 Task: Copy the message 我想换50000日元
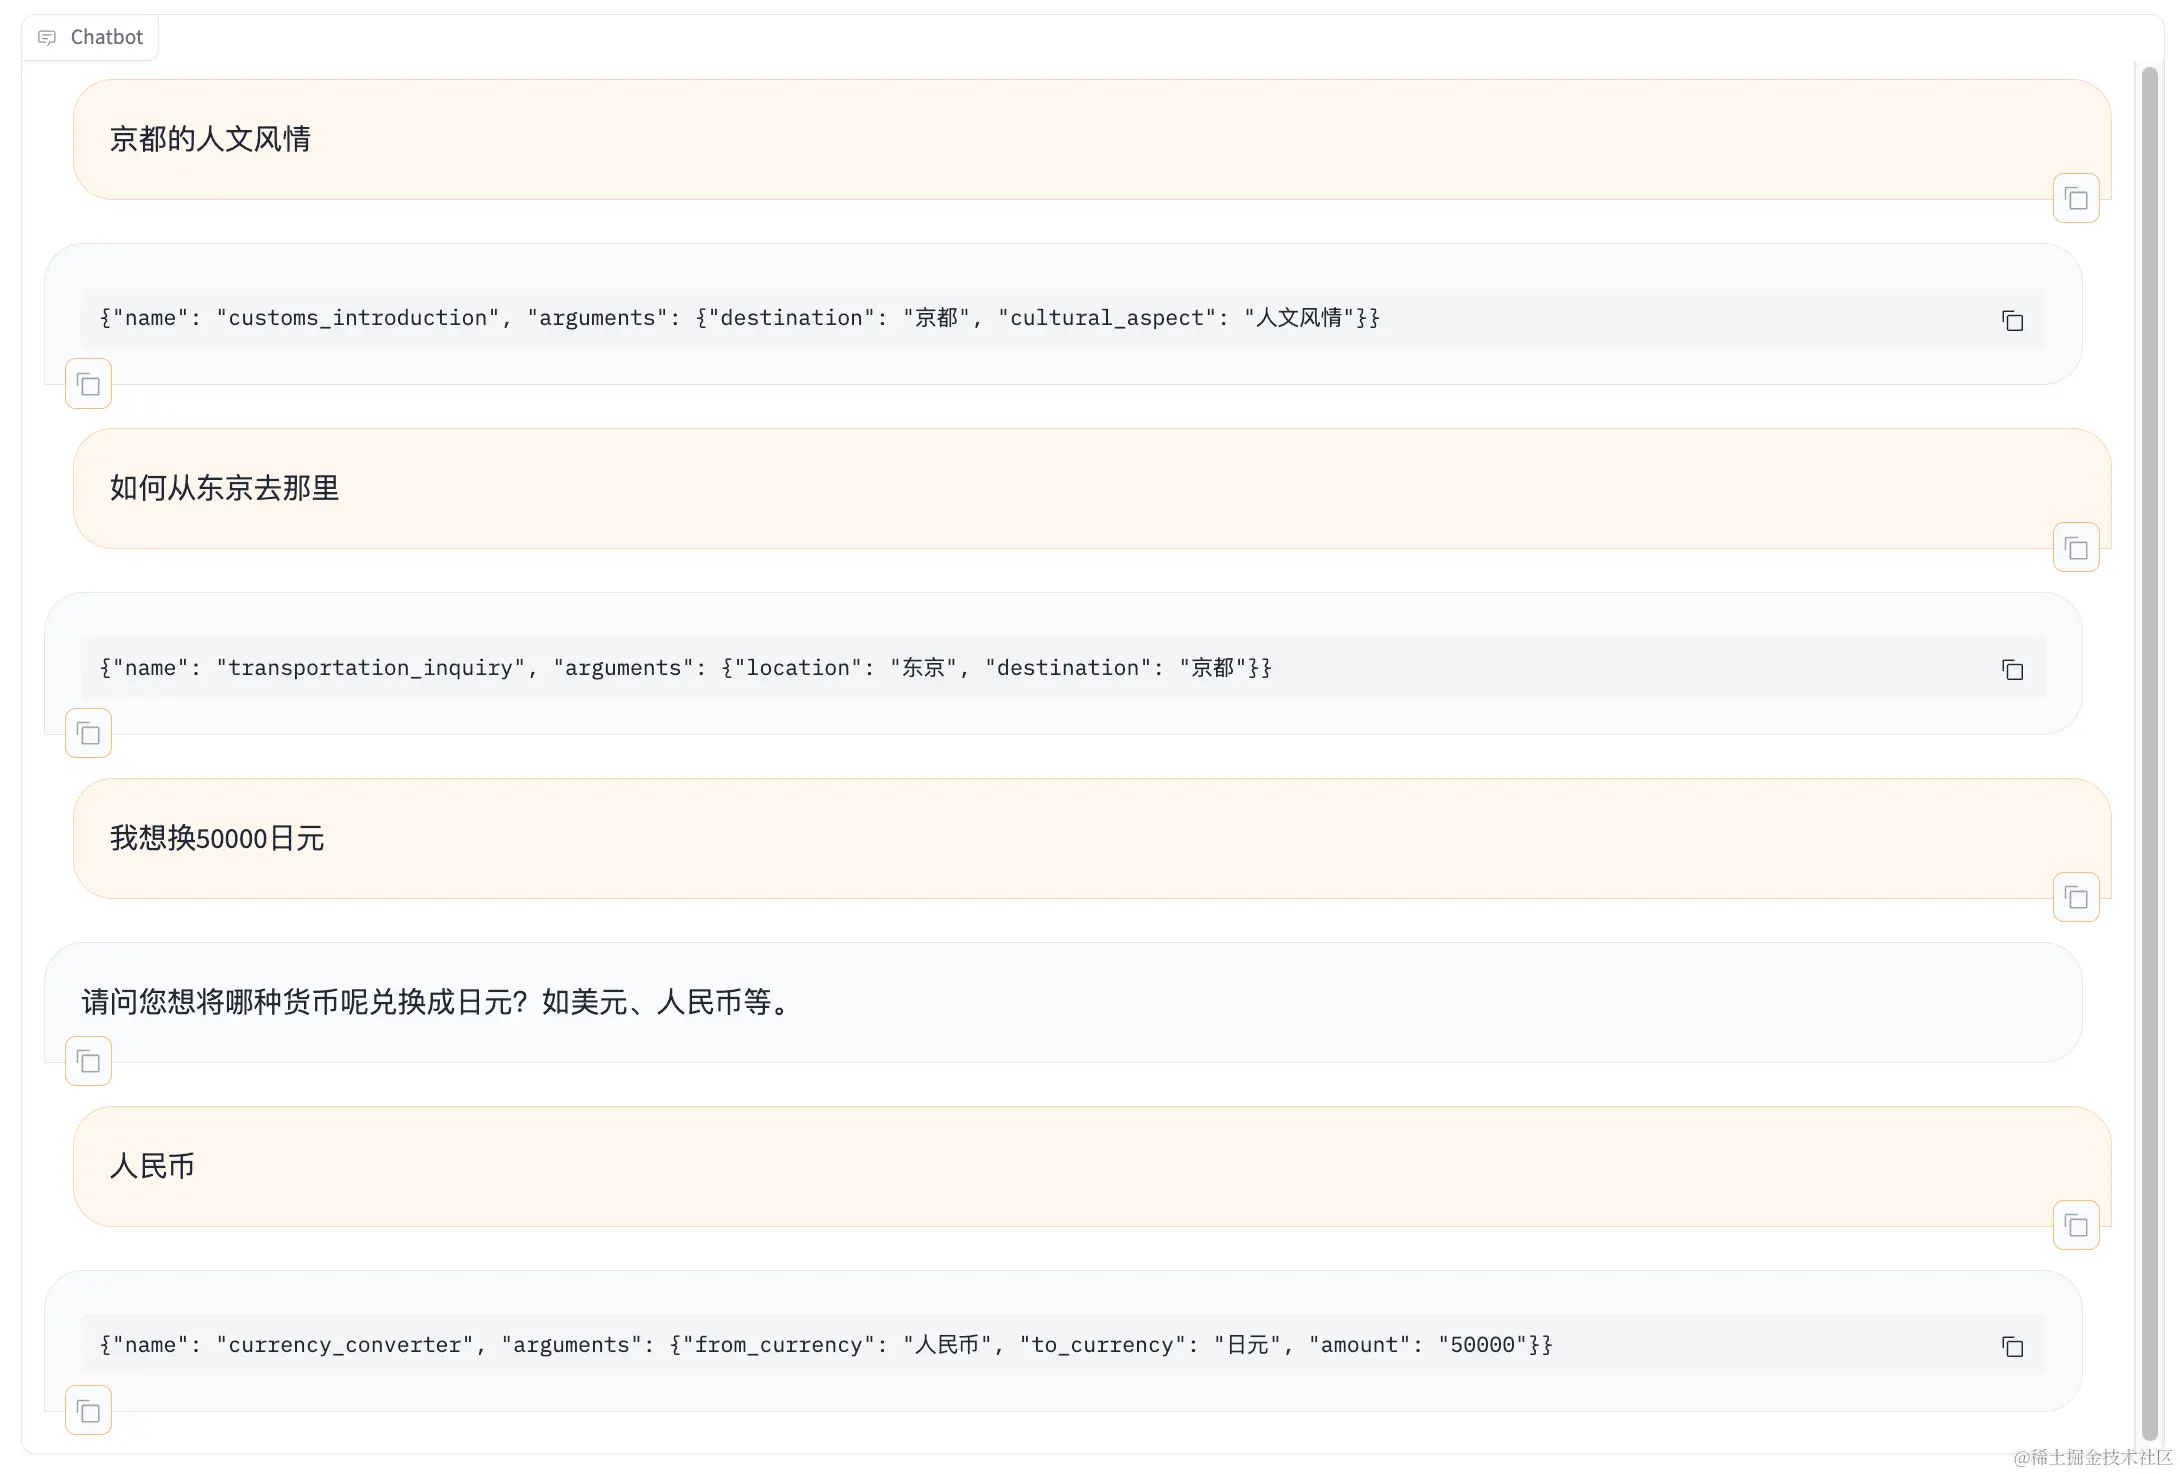pyautogui.click(x=2076, y=897)
